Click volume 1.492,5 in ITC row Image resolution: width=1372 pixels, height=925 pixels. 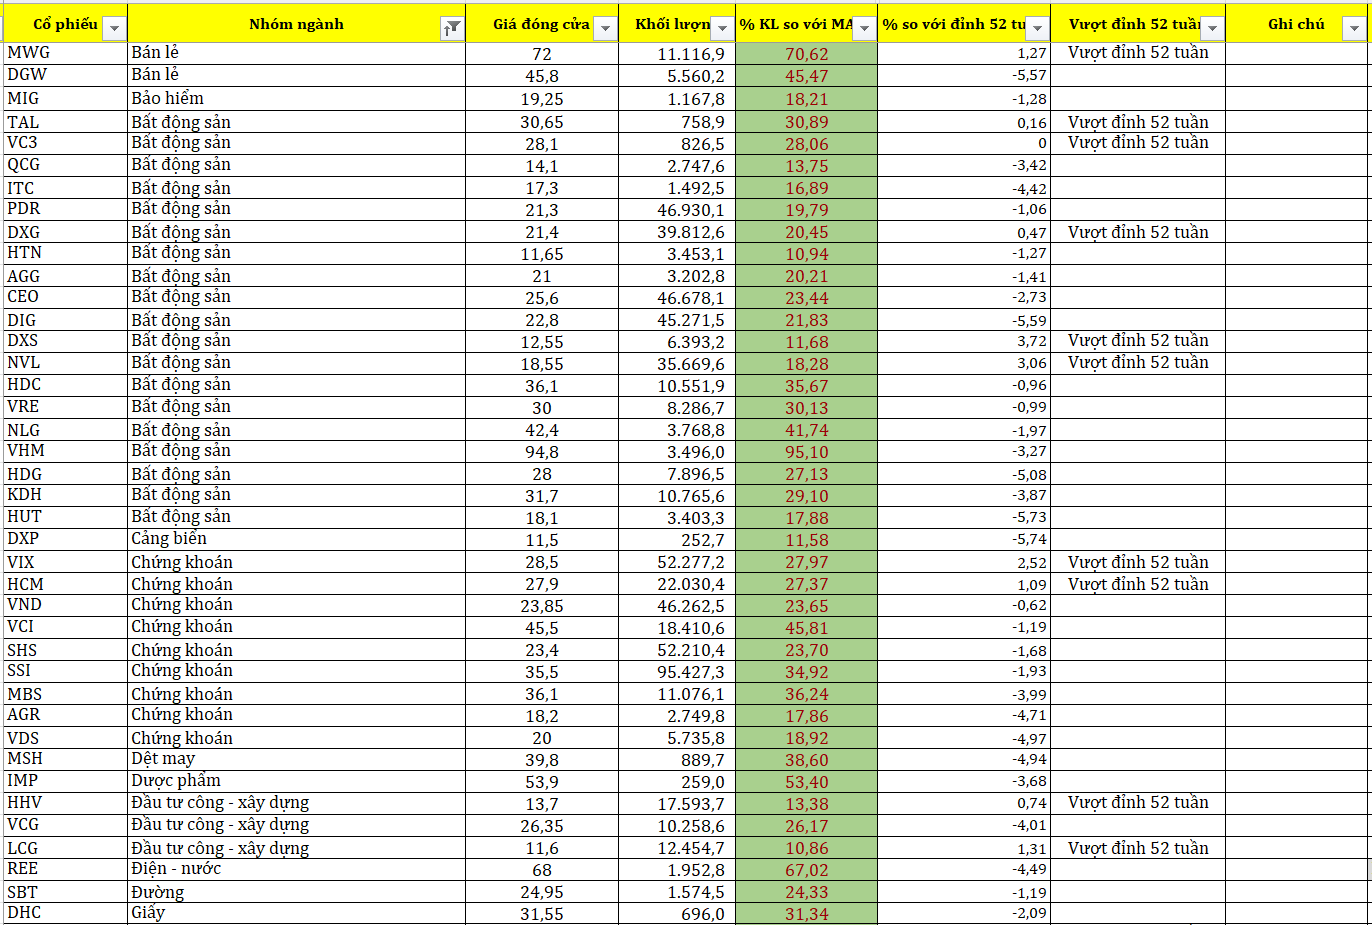[677, 188]
